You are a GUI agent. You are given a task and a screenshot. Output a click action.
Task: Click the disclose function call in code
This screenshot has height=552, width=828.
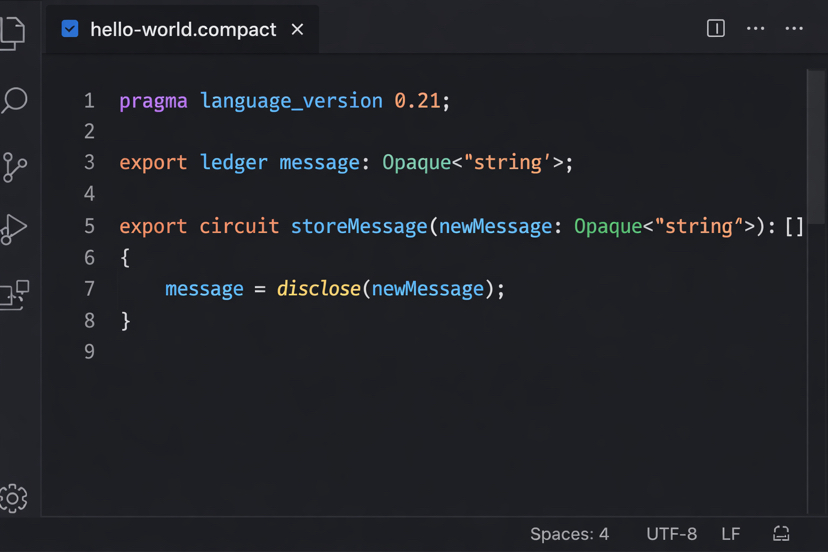[319, 289]
